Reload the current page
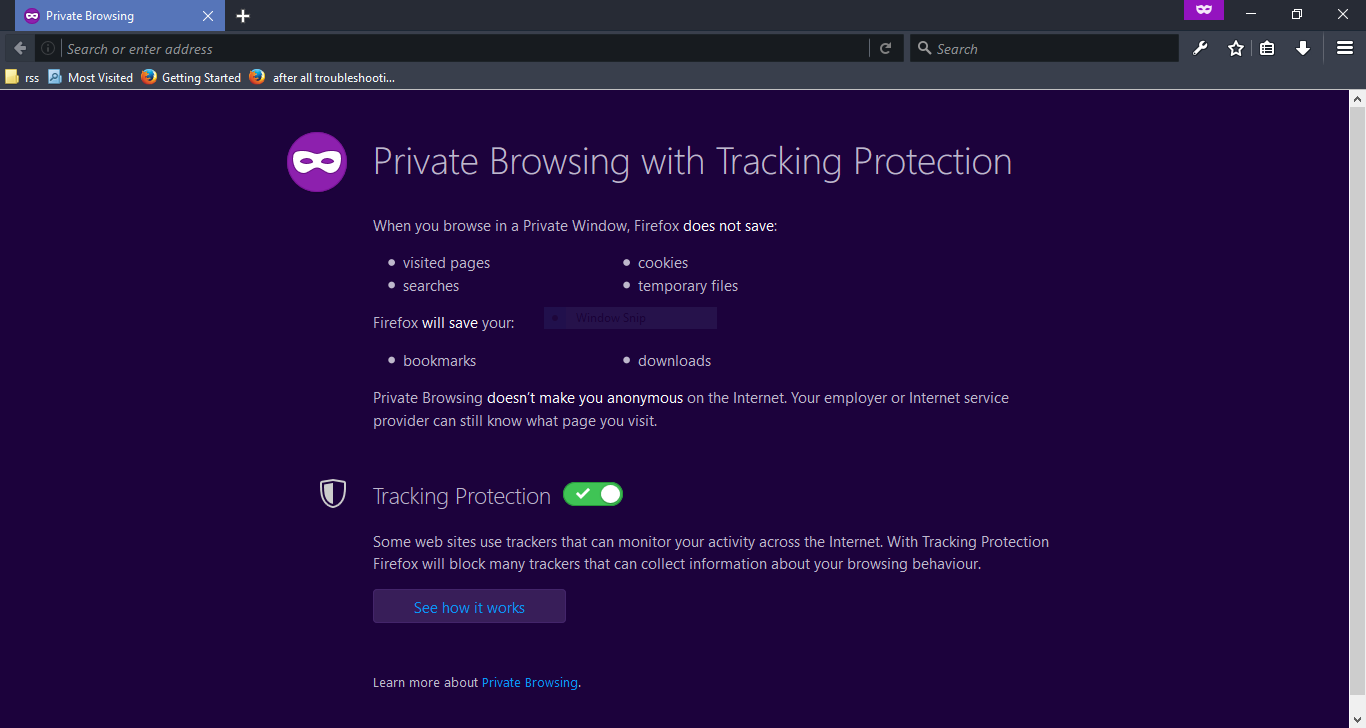 tap(885, 48)
